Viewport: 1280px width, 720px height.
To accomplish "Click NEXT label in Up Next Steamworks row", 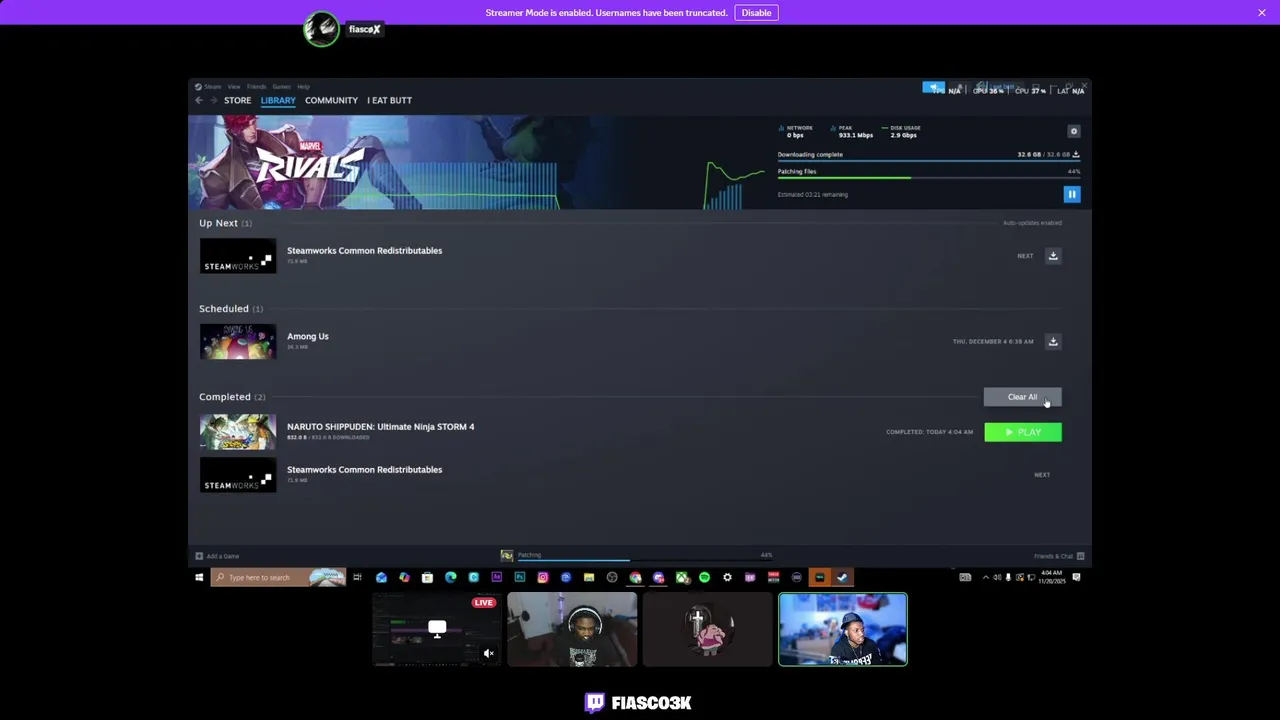I will [1025, 256].
